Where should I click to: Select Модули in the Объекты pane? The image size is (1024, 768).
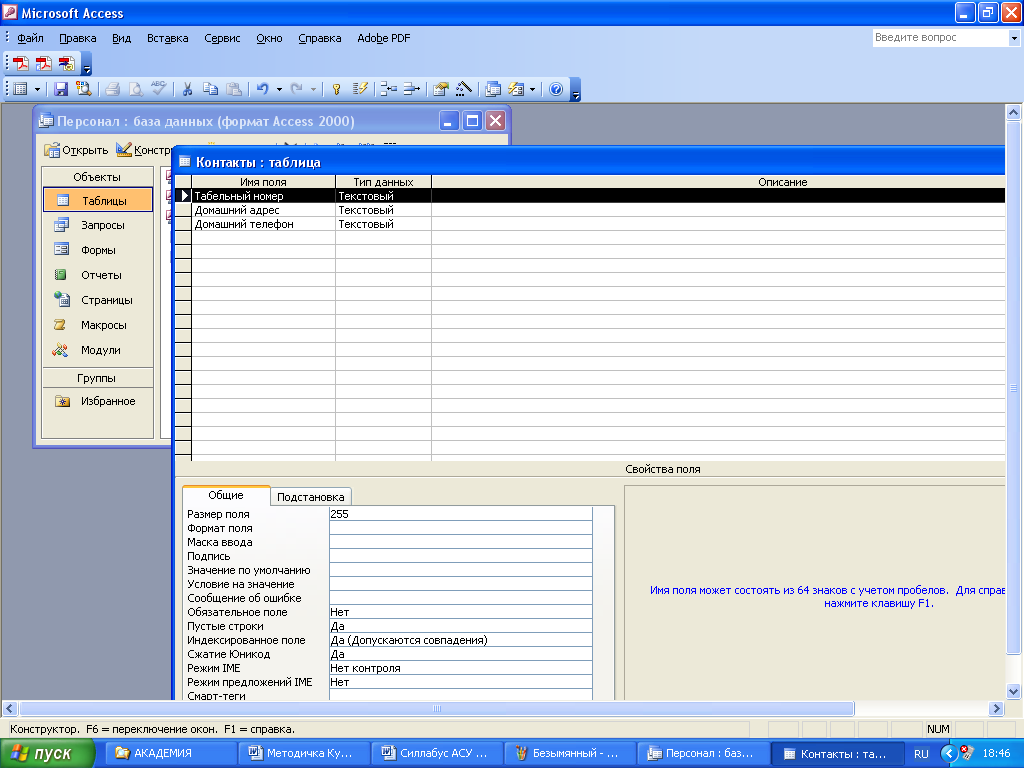[x=98, y=350]
